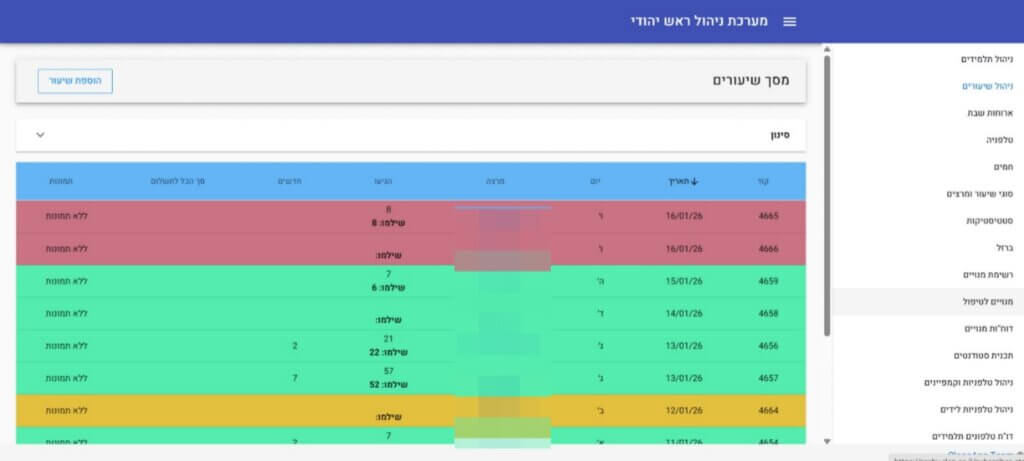The height and width of the screenshot is (461, 1024).
Task: Select lesson code 4656
Action: (769, 346)
